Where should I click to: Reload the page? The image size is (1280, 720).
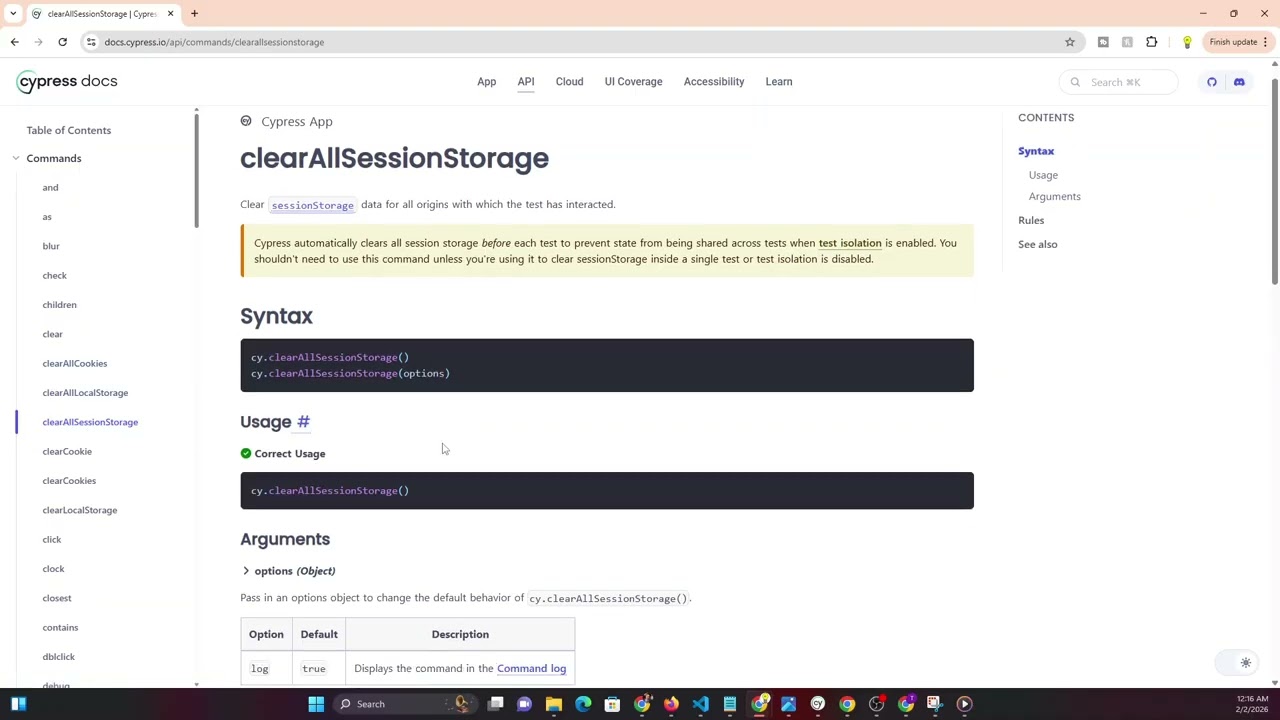tap(62, 42)
